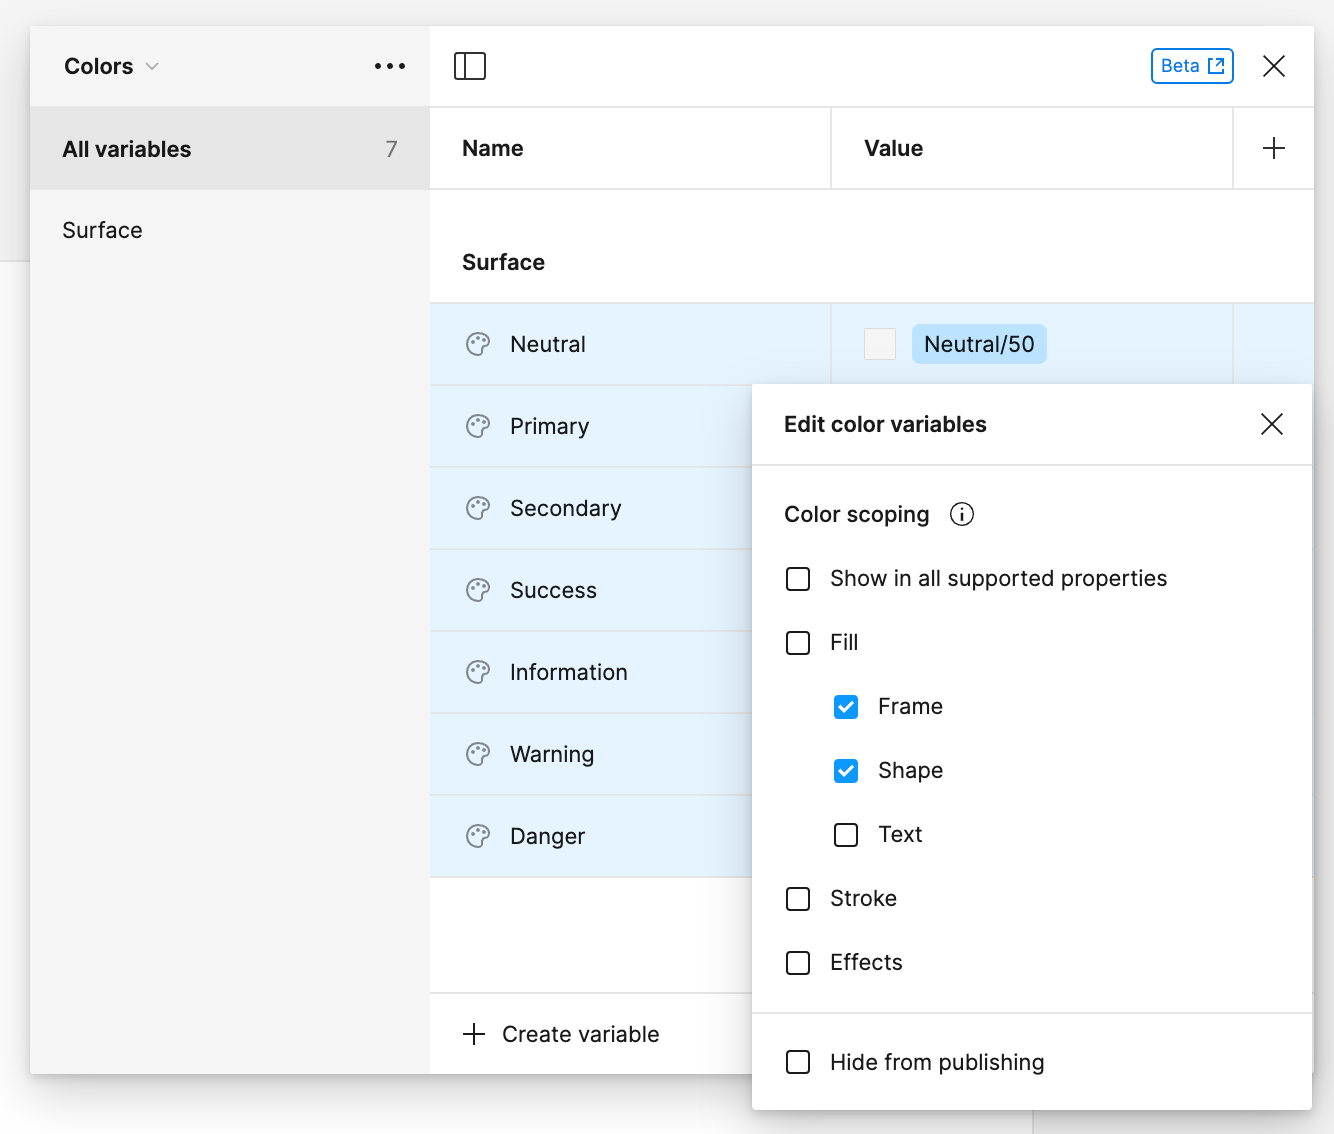Open the Color scoping info tooltip
Viewport: 1334px width, 1134px height.
point(961,514)
